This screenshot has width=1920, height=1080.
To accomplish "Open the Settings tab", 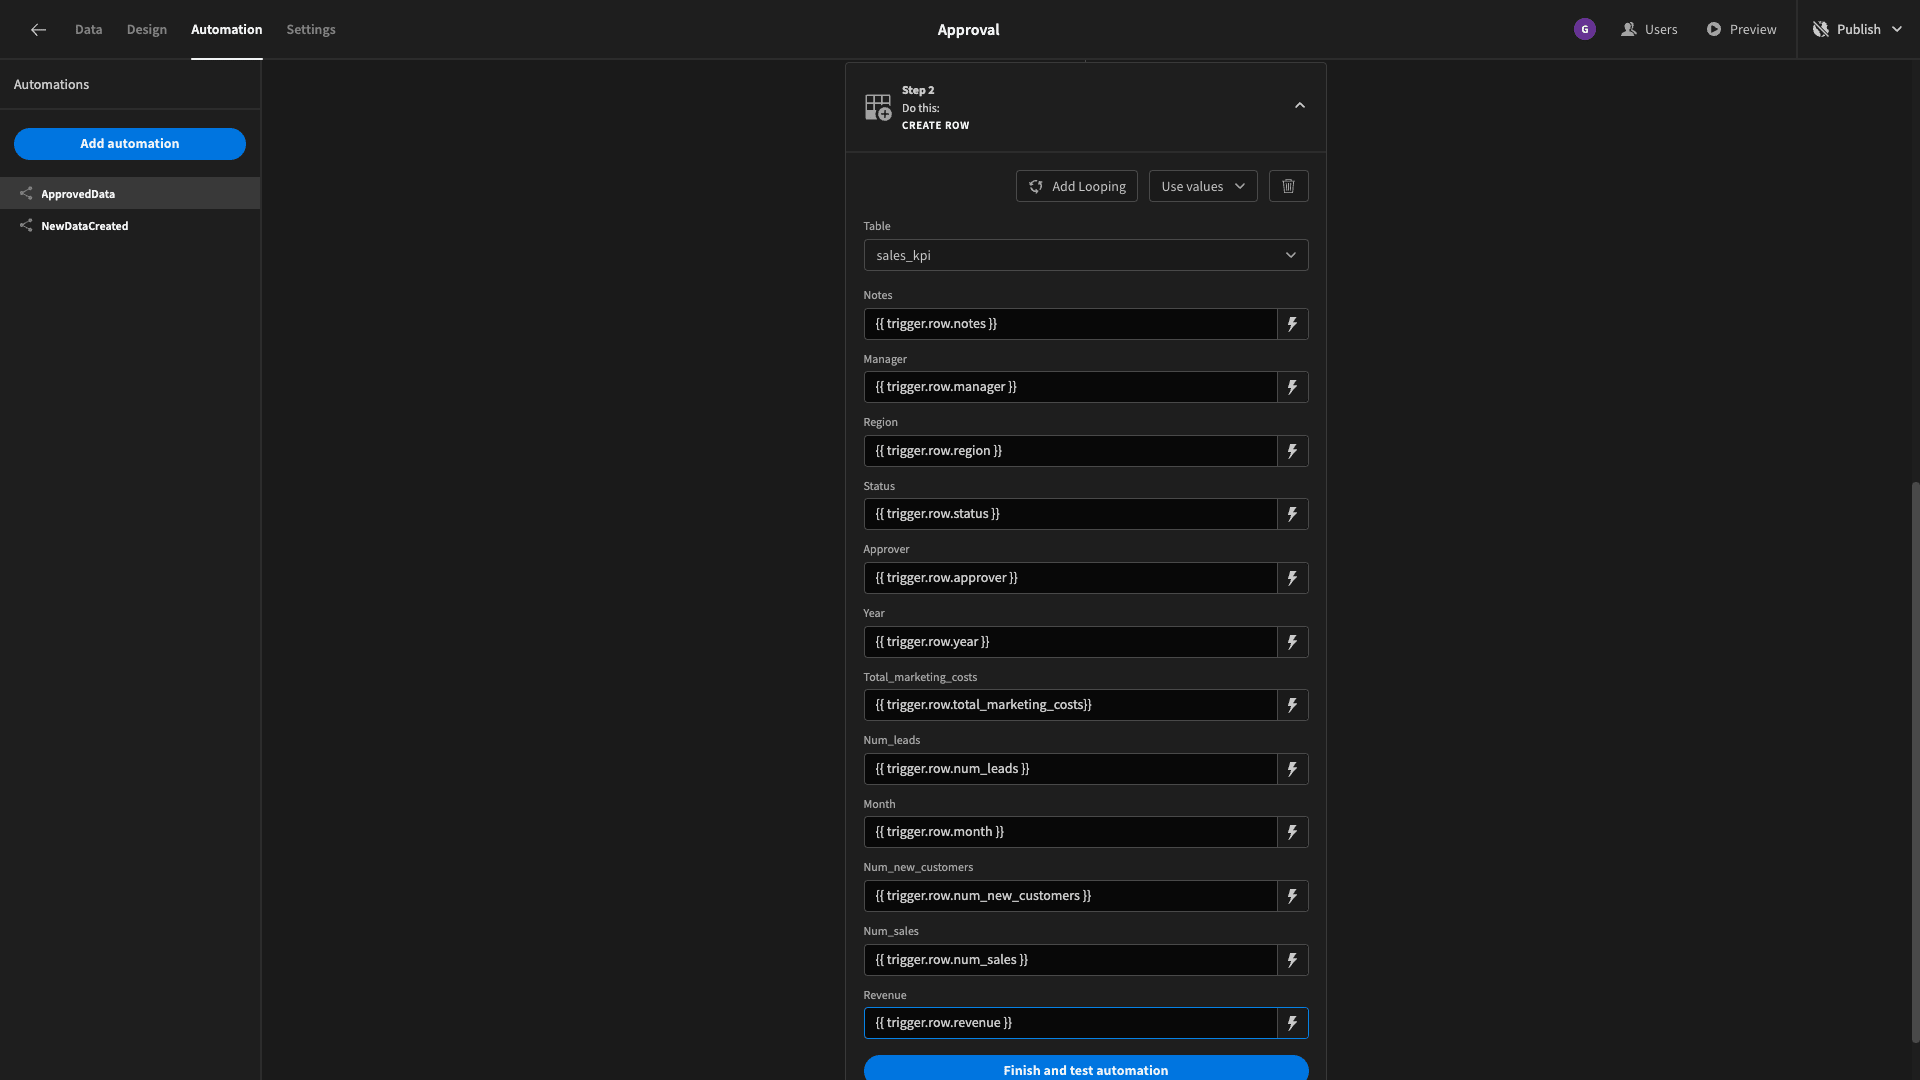I will pyautogui.click(x=310, y=30).
